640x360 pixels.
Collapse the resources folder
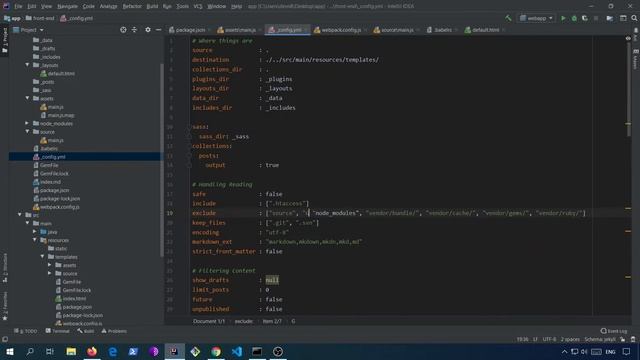coord(35,240)
